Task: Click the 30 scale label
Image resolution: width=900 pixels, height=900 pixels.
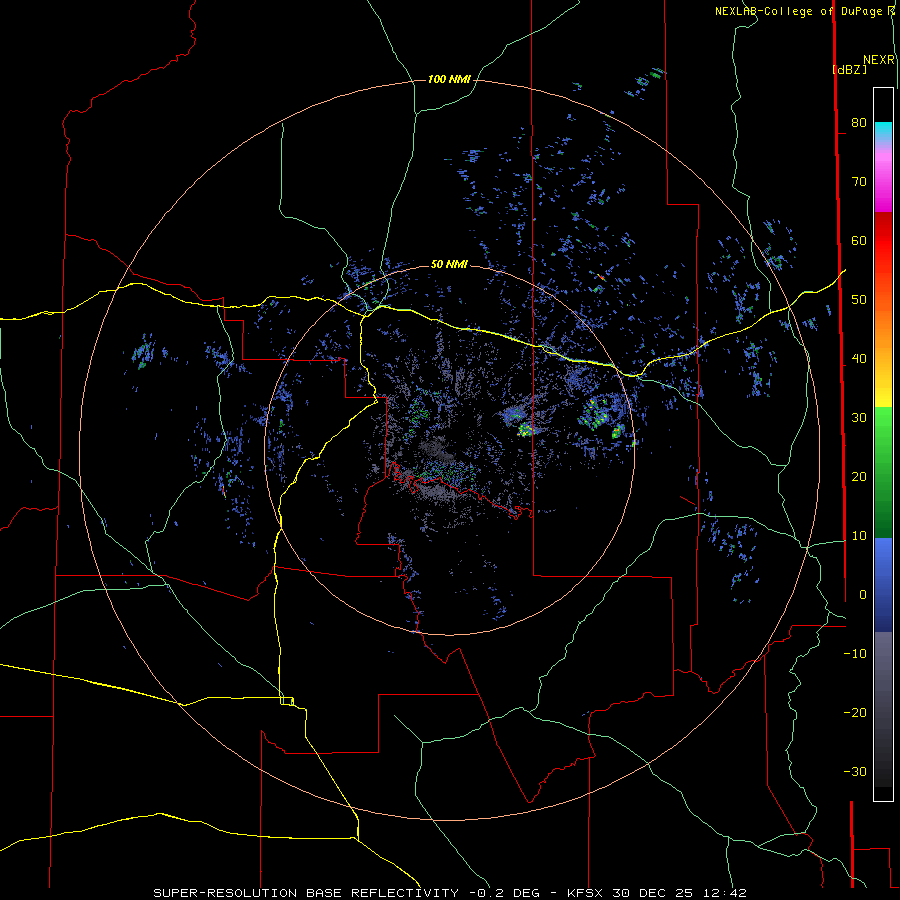Action: (859, 418)
